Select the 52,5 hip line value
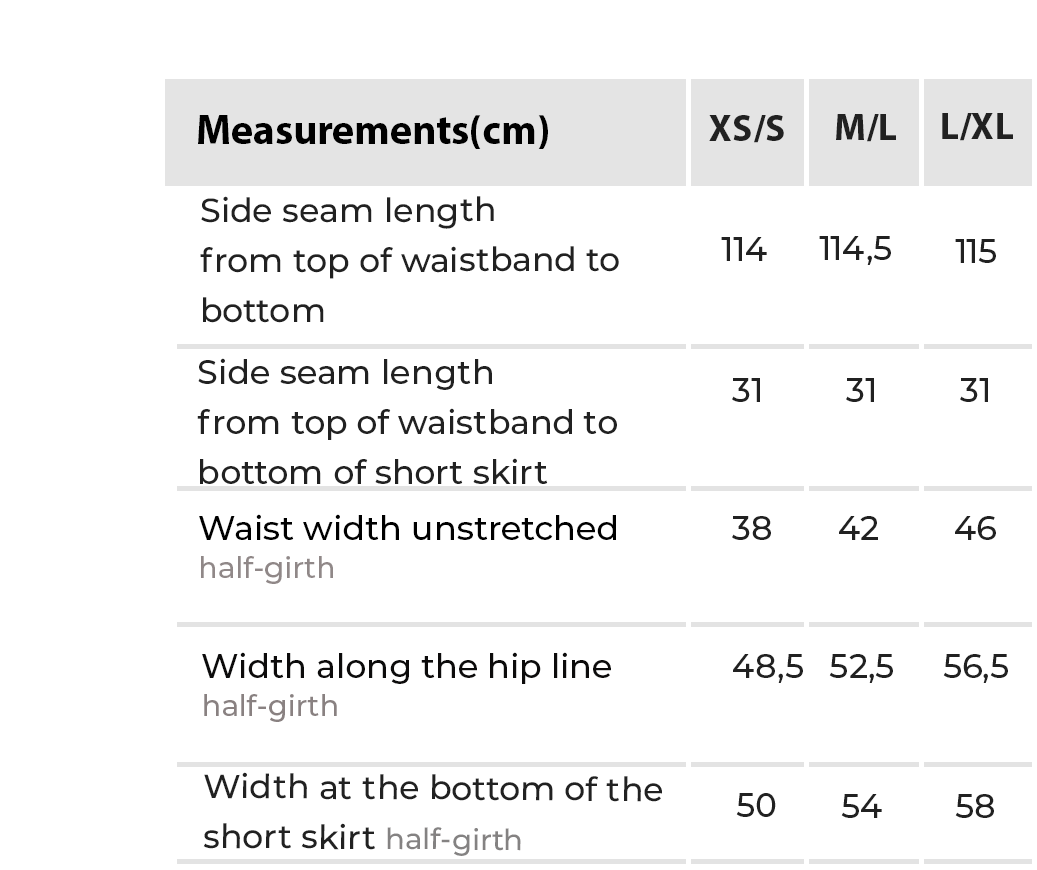 (x=861, y=666)
